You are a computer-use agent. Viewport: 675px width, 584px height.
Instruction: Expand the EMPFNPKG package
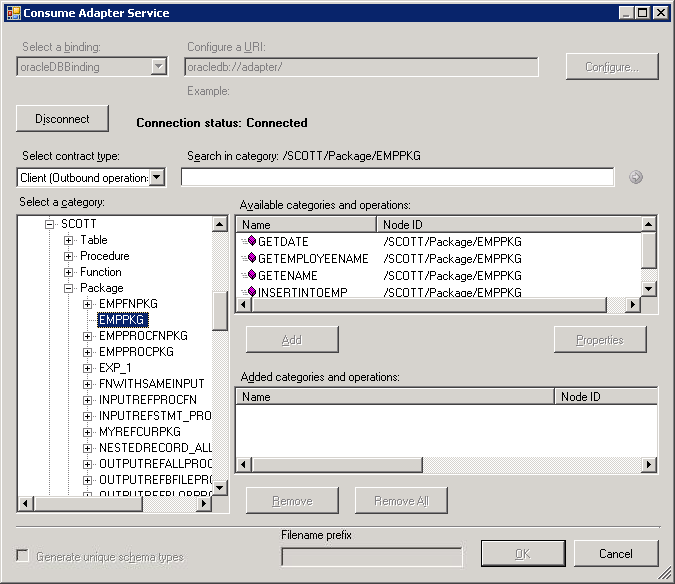click(87, 304)
